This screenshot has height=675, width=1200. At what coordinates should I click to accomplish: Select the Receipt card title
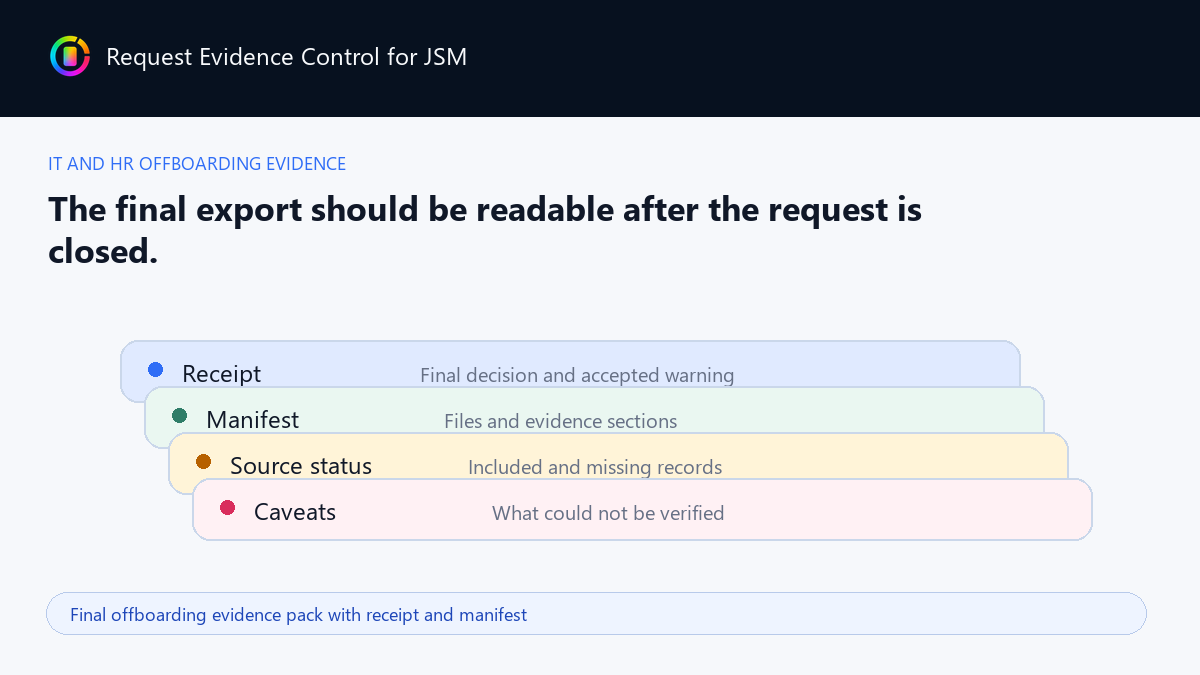click(221, 374)
